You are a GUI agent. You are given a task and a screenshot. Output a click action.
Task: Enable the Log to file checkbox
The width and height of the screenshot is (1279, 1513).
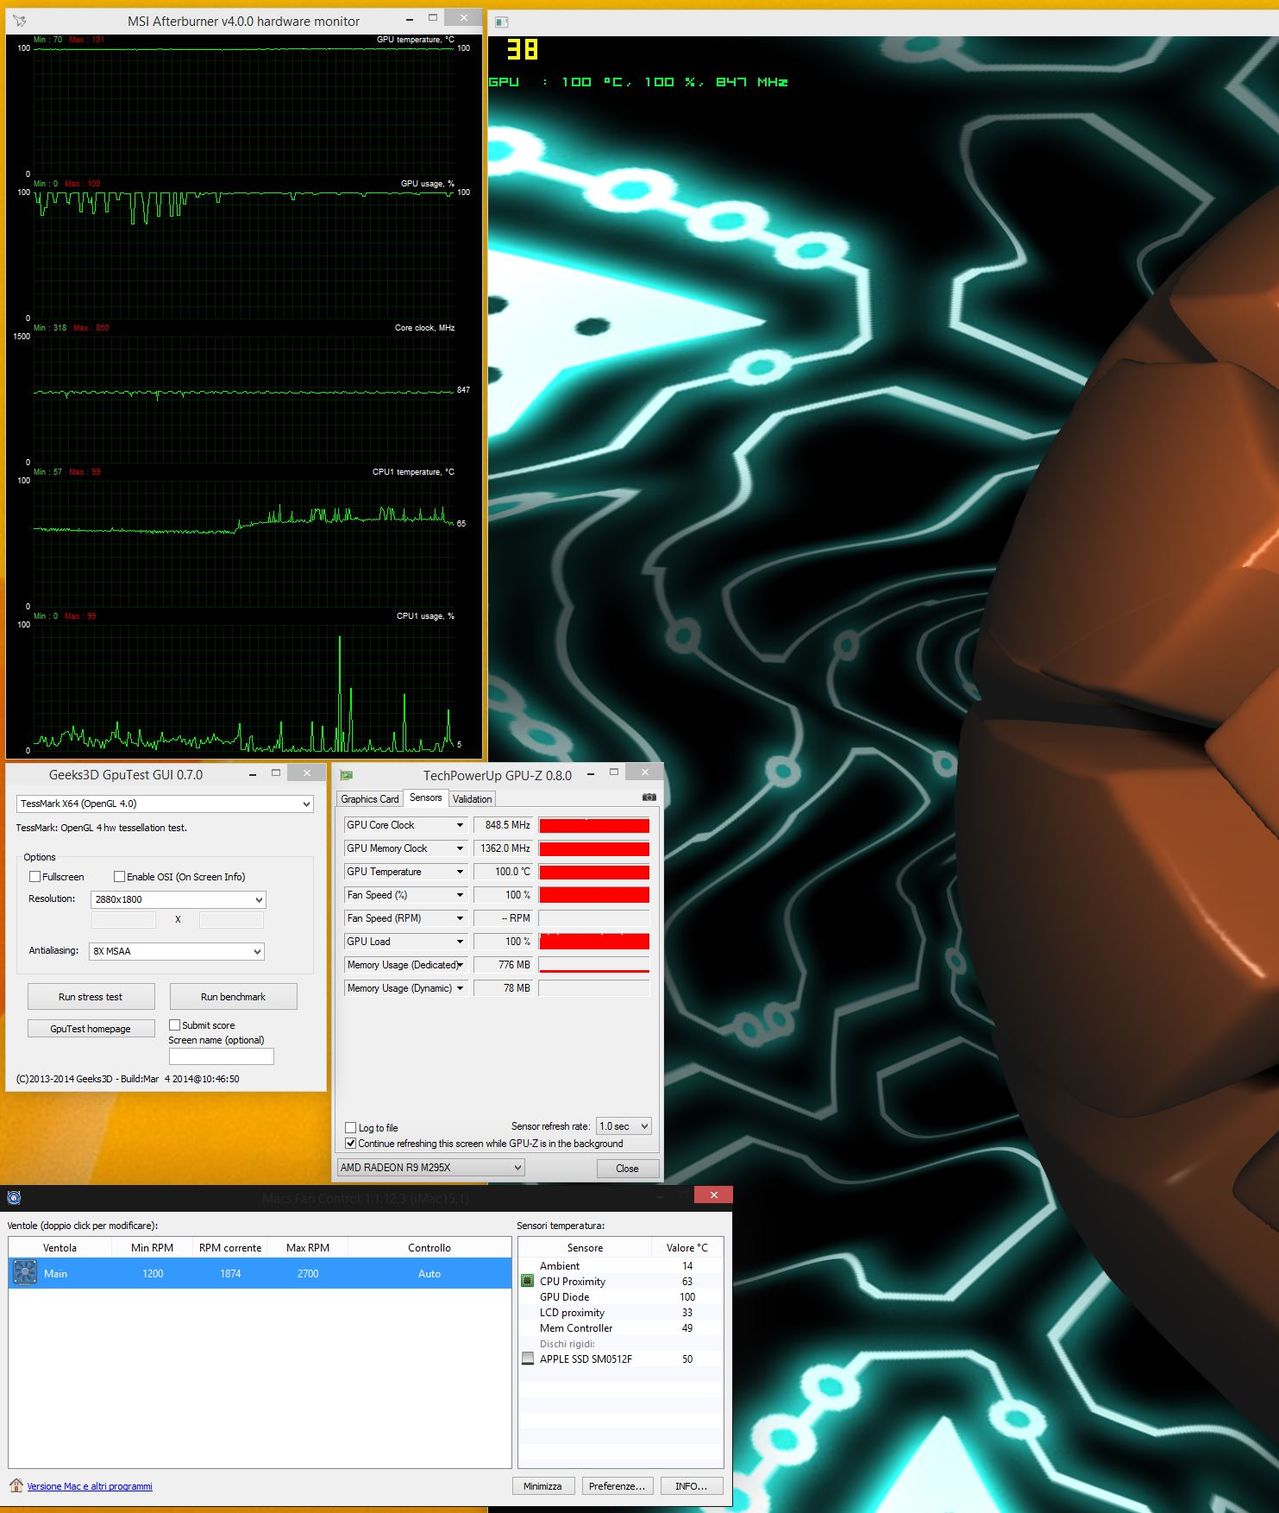(351, 1128)
